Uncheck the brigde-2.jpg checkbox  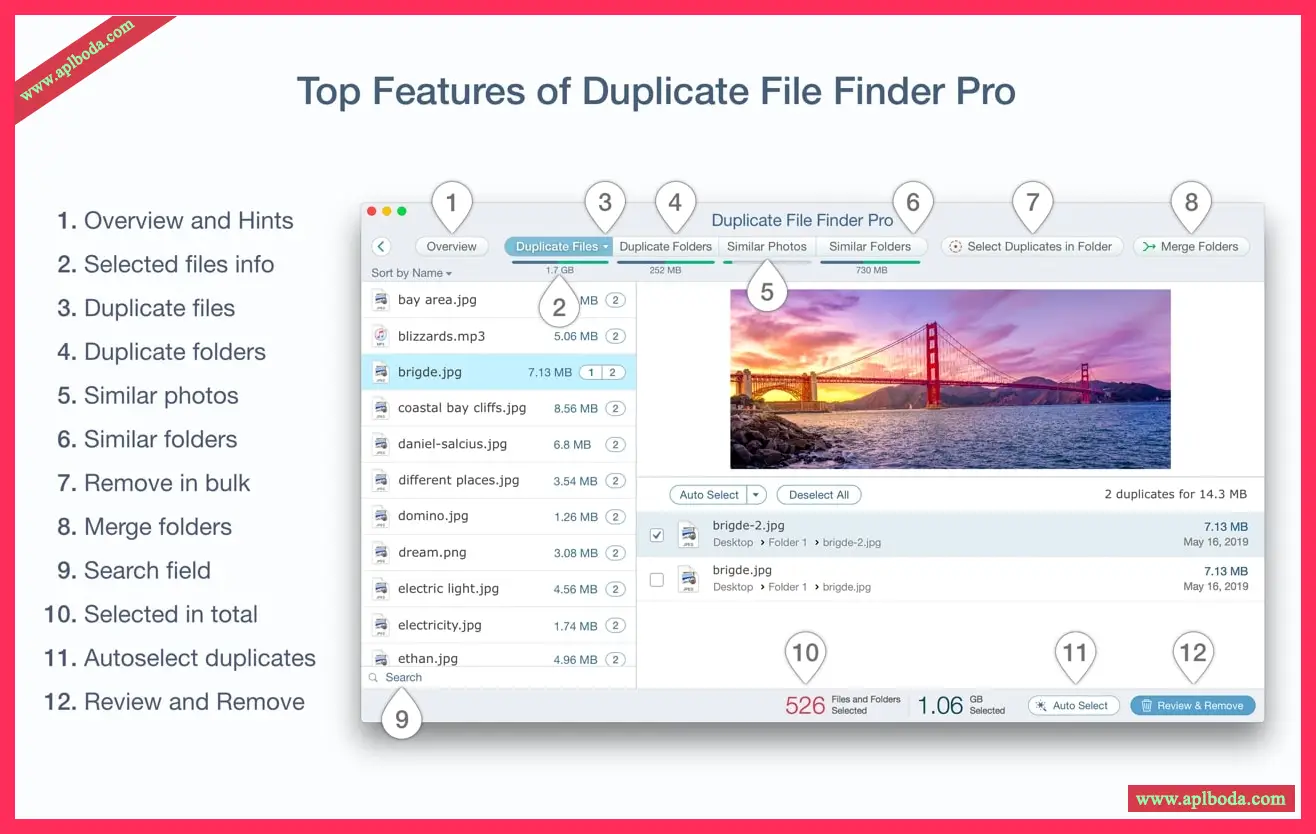[x=657, y=535]
